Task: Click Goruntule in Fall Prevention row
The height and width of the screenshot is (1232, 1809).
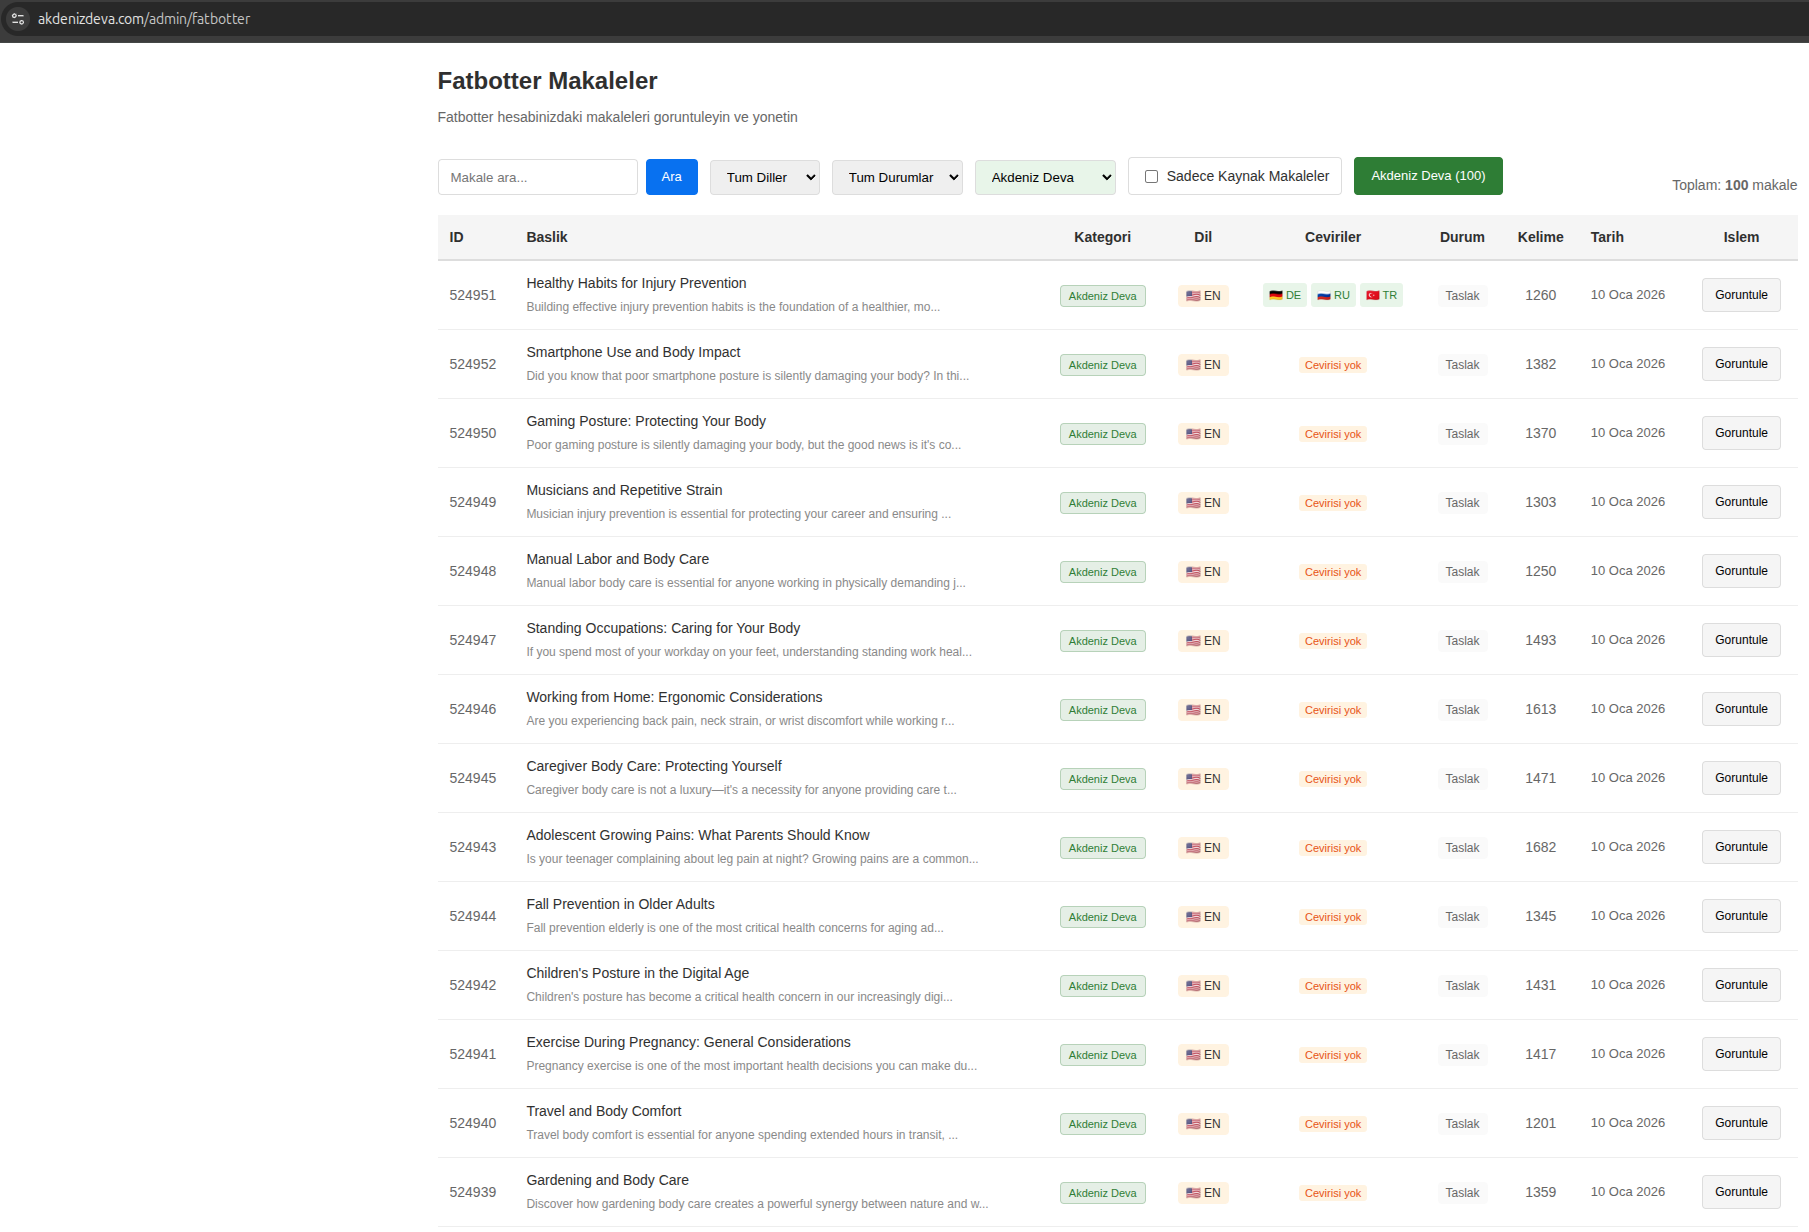Action: [1741, 916]
